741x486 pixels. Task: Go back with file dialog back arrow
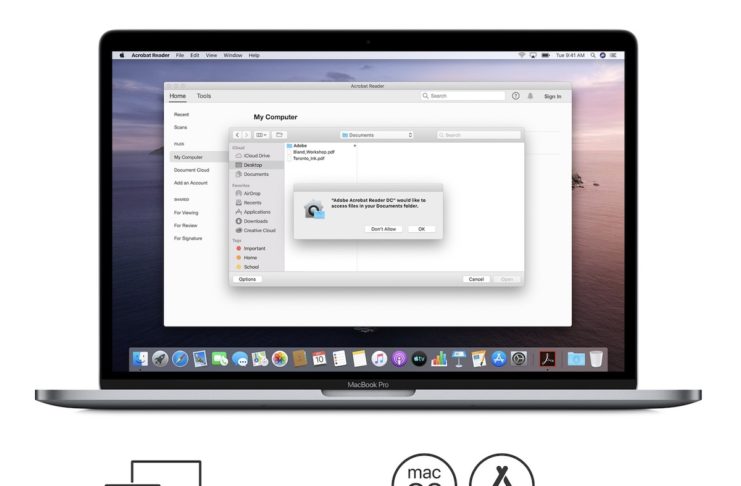238,135
